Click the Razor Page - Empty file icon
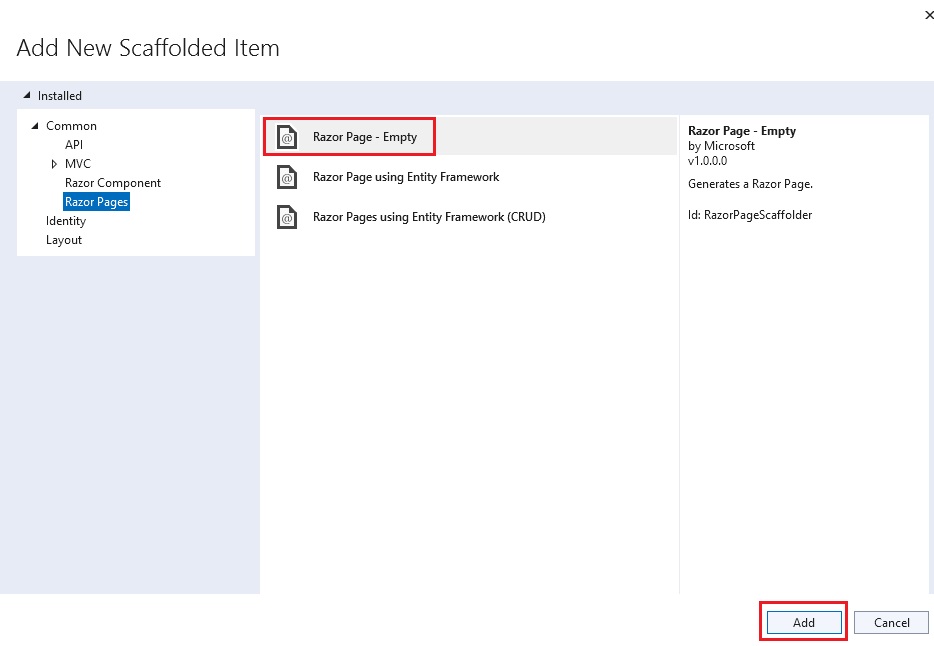Screen dimensions: 934x646 tap(287, 138)
